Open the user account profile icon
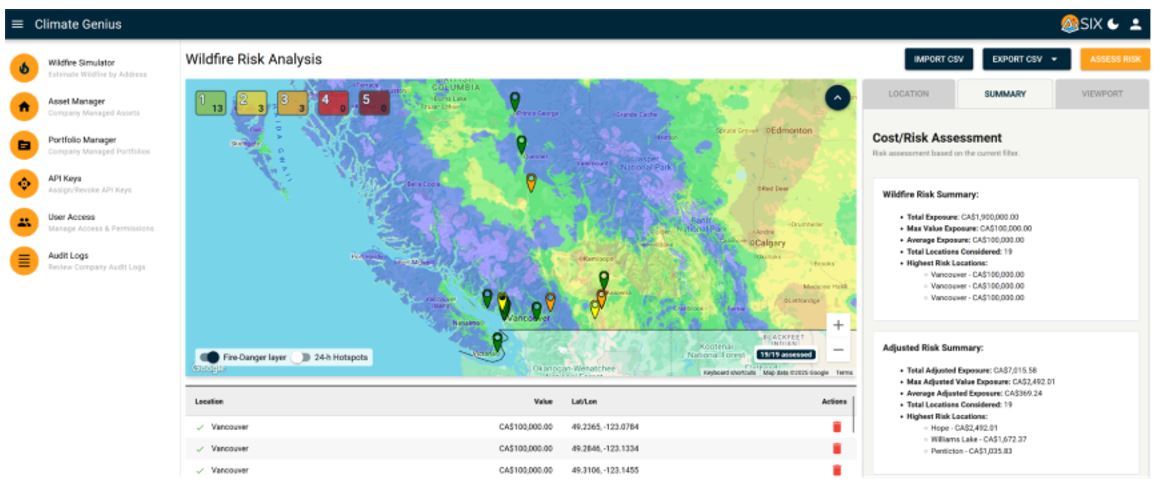 point(1135,24)
